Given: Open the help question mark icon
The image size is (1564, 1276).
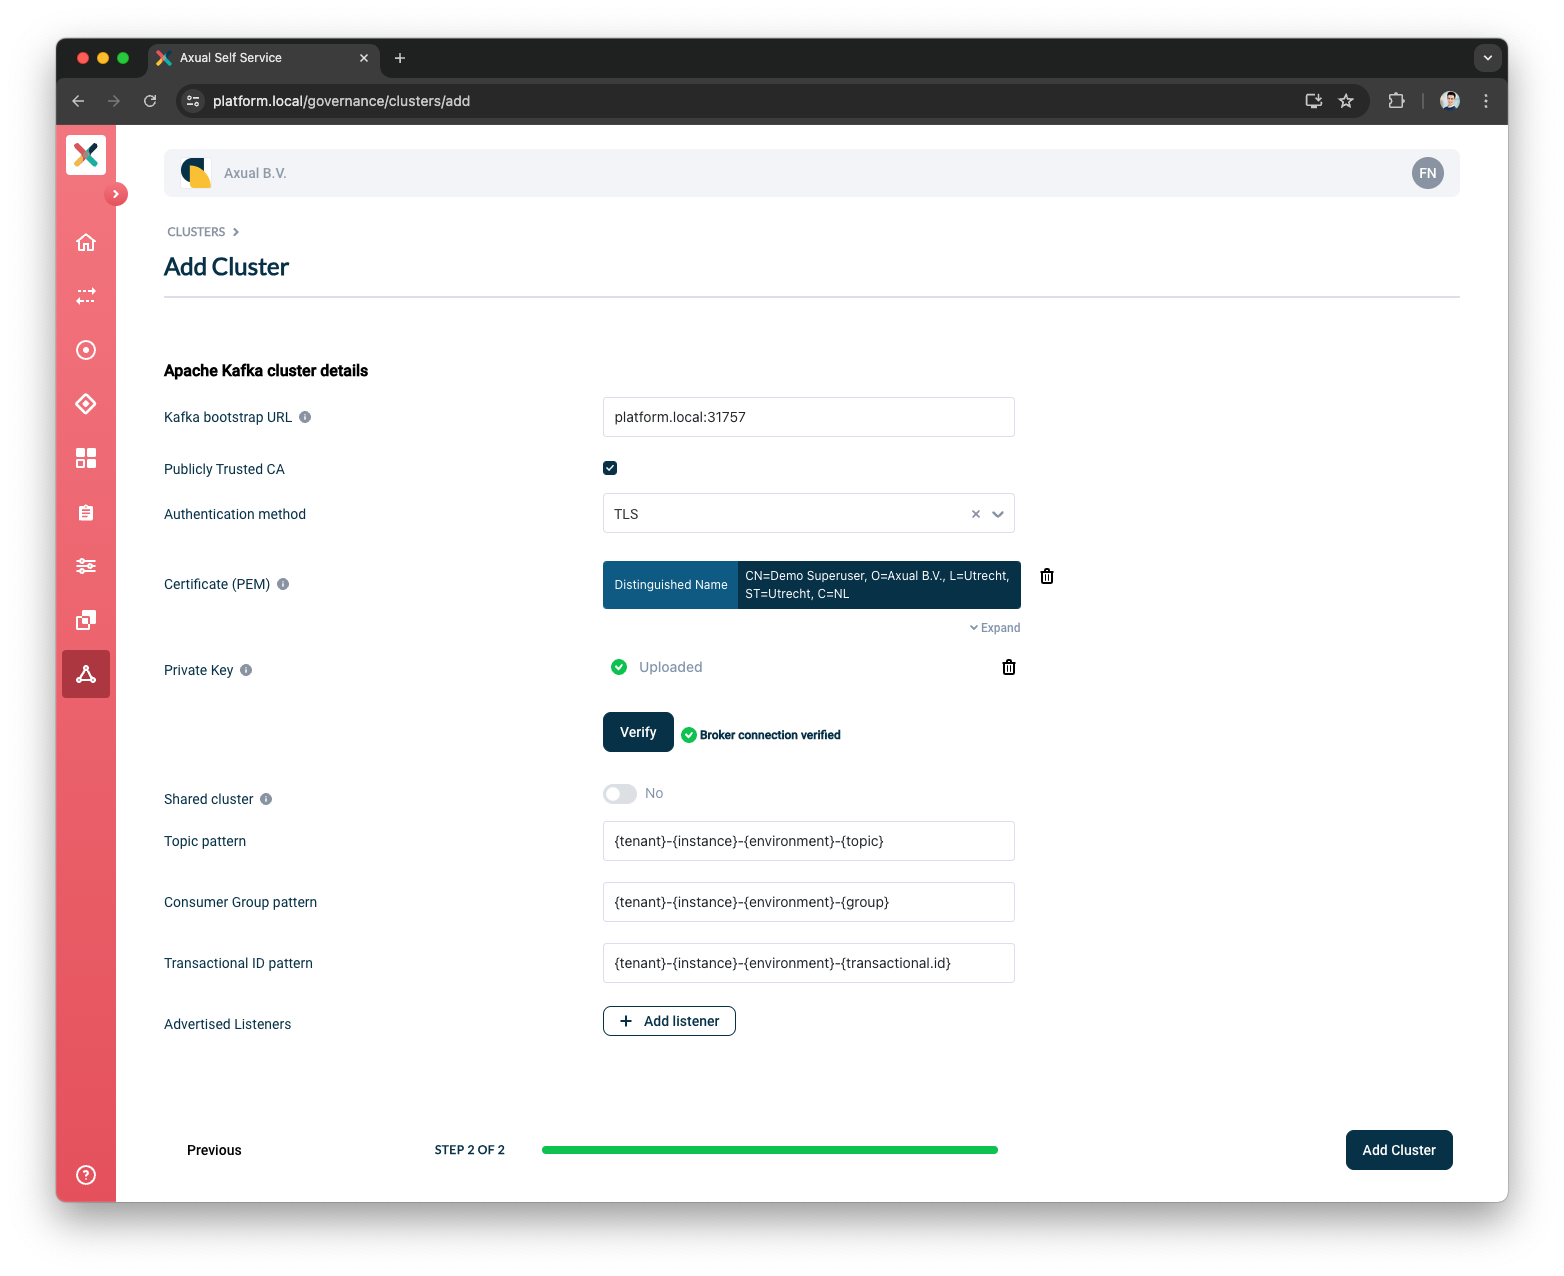Looking at the screenshot, I should point(86,1175).
